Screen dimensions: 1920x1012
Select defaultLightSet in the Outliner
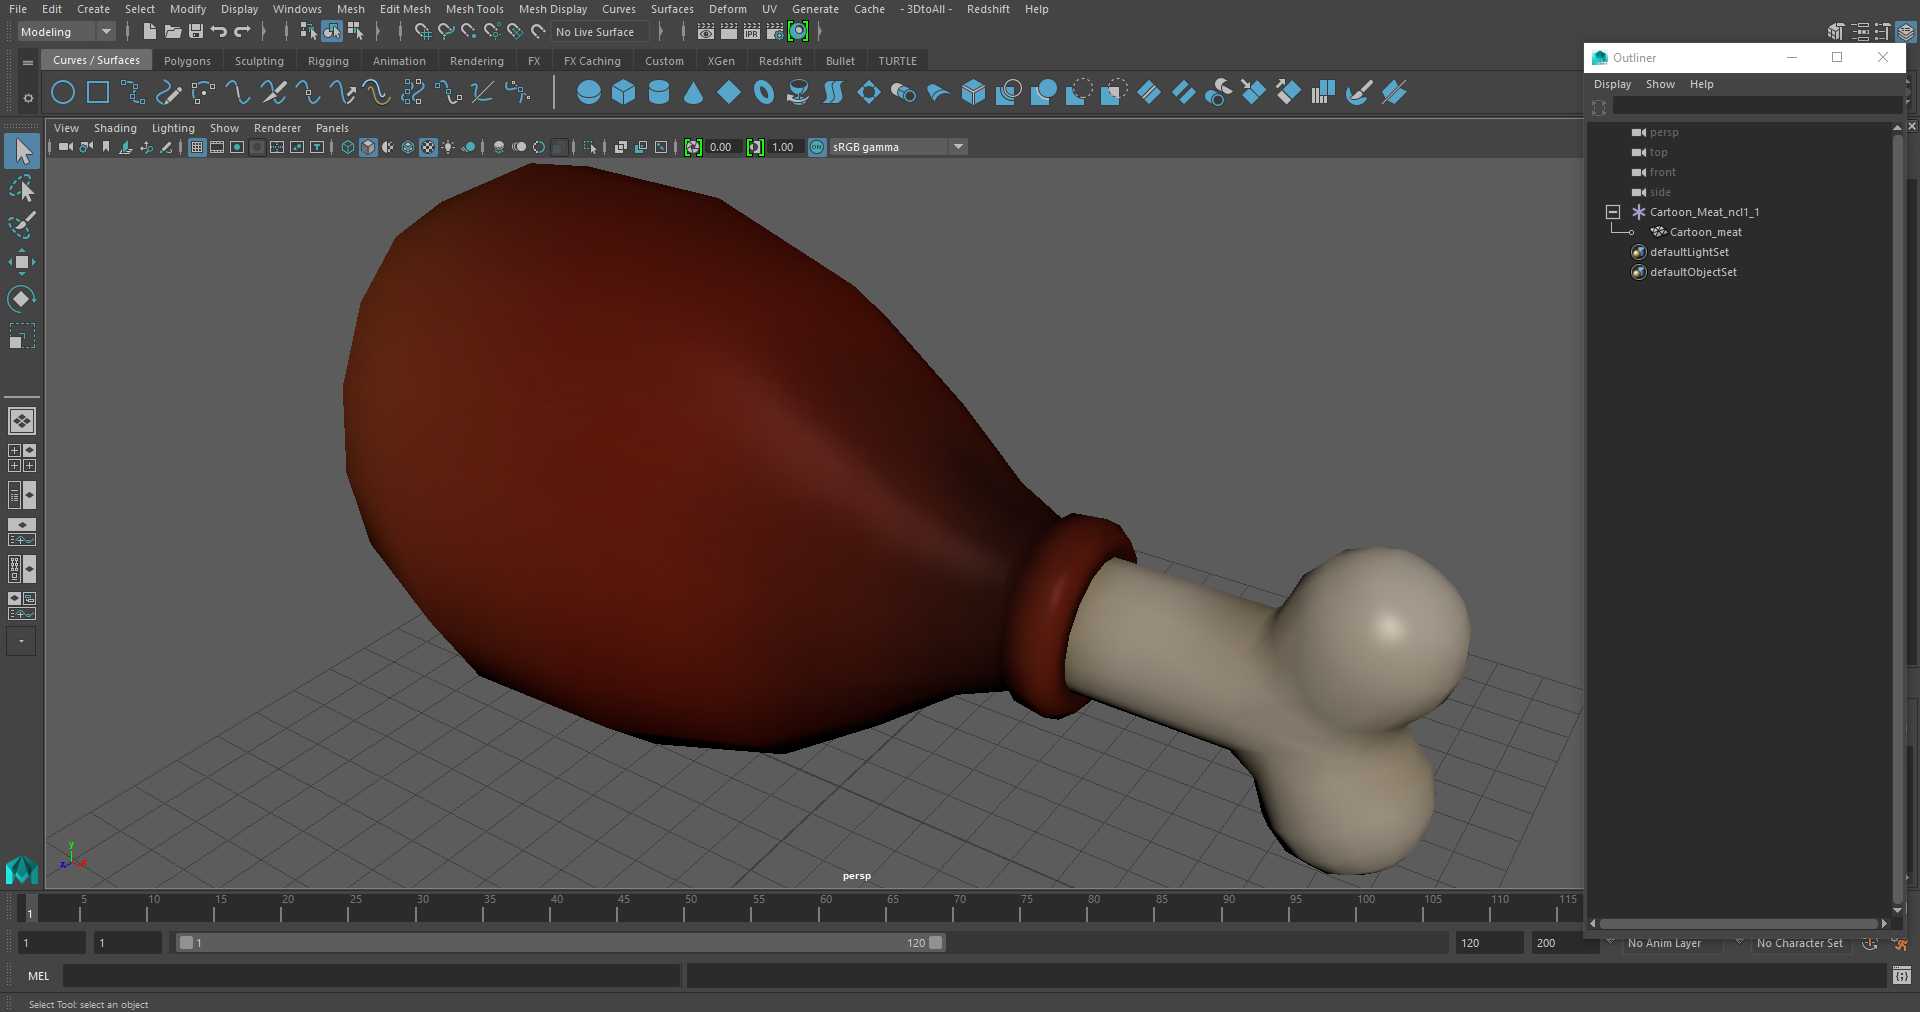pos(1689,252)
